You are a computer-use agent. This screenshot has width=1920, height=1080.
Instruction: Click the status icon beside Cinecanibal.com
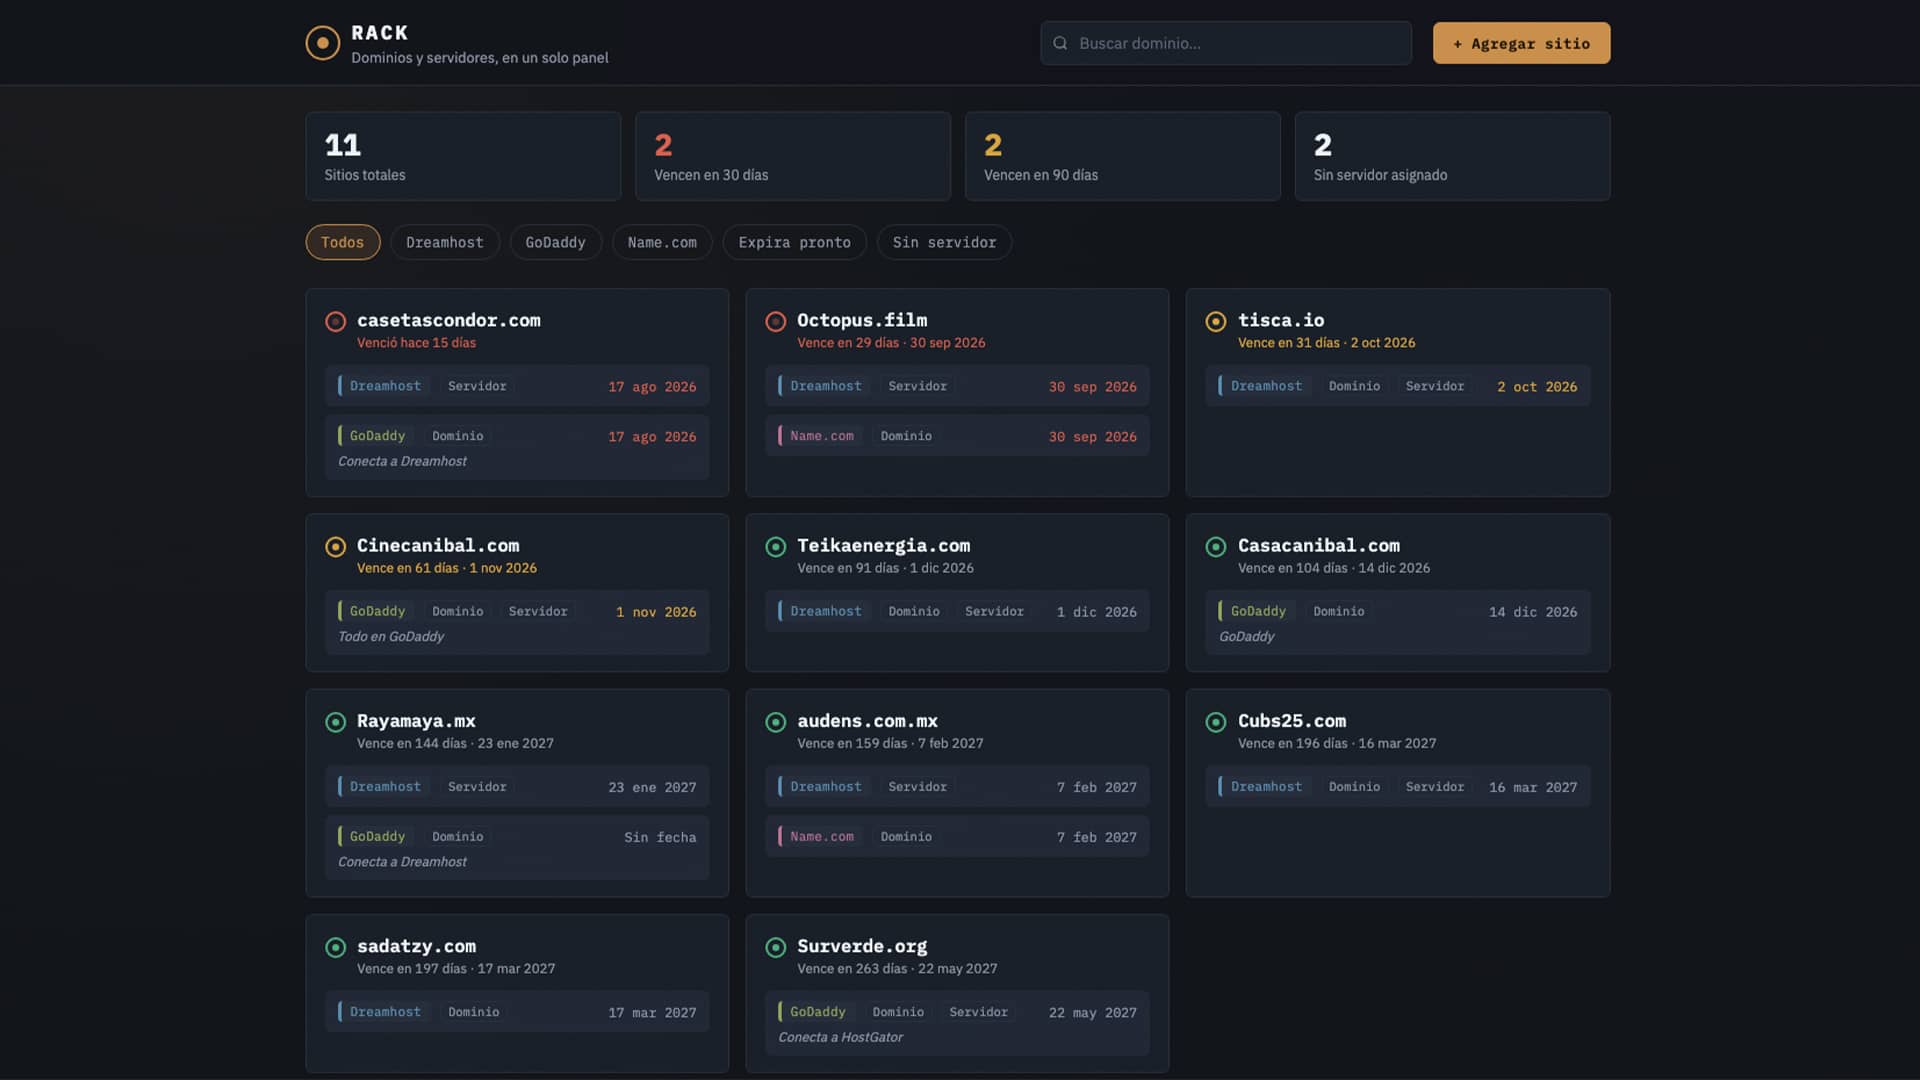pyautogui.click(x=336, y=546)
